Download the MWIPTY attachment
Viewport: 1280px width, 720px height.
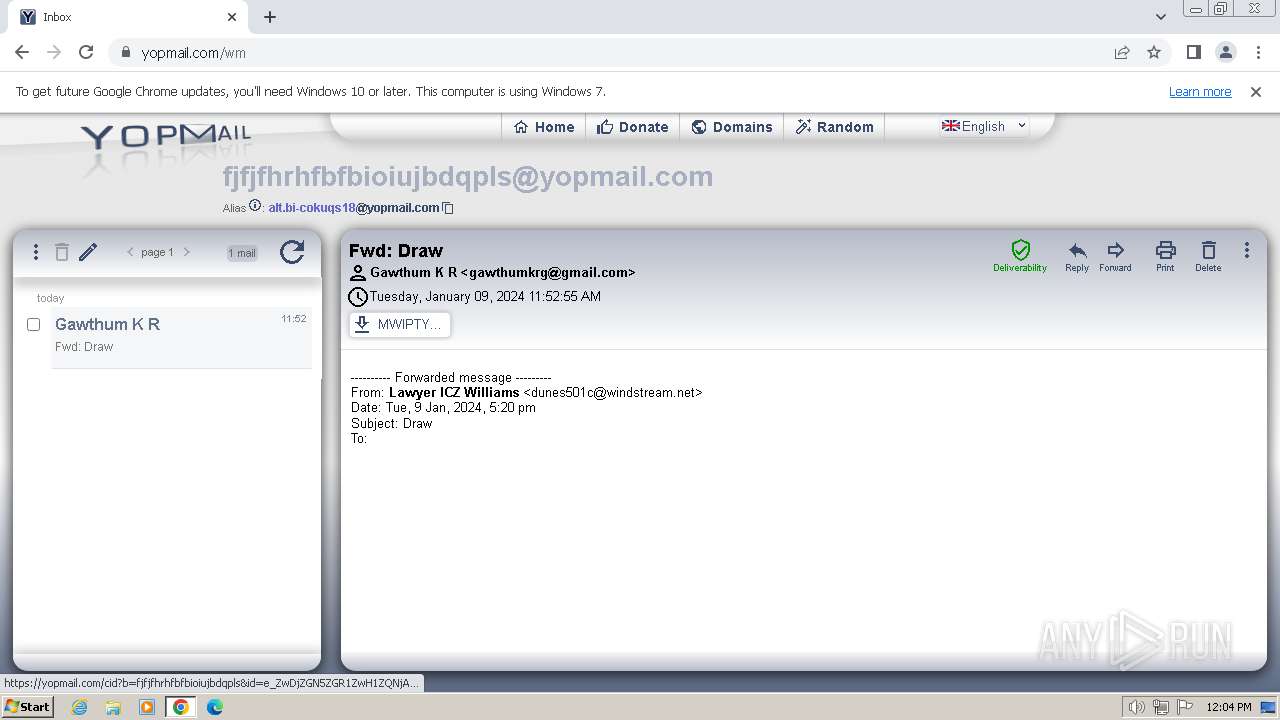[400, 324]
